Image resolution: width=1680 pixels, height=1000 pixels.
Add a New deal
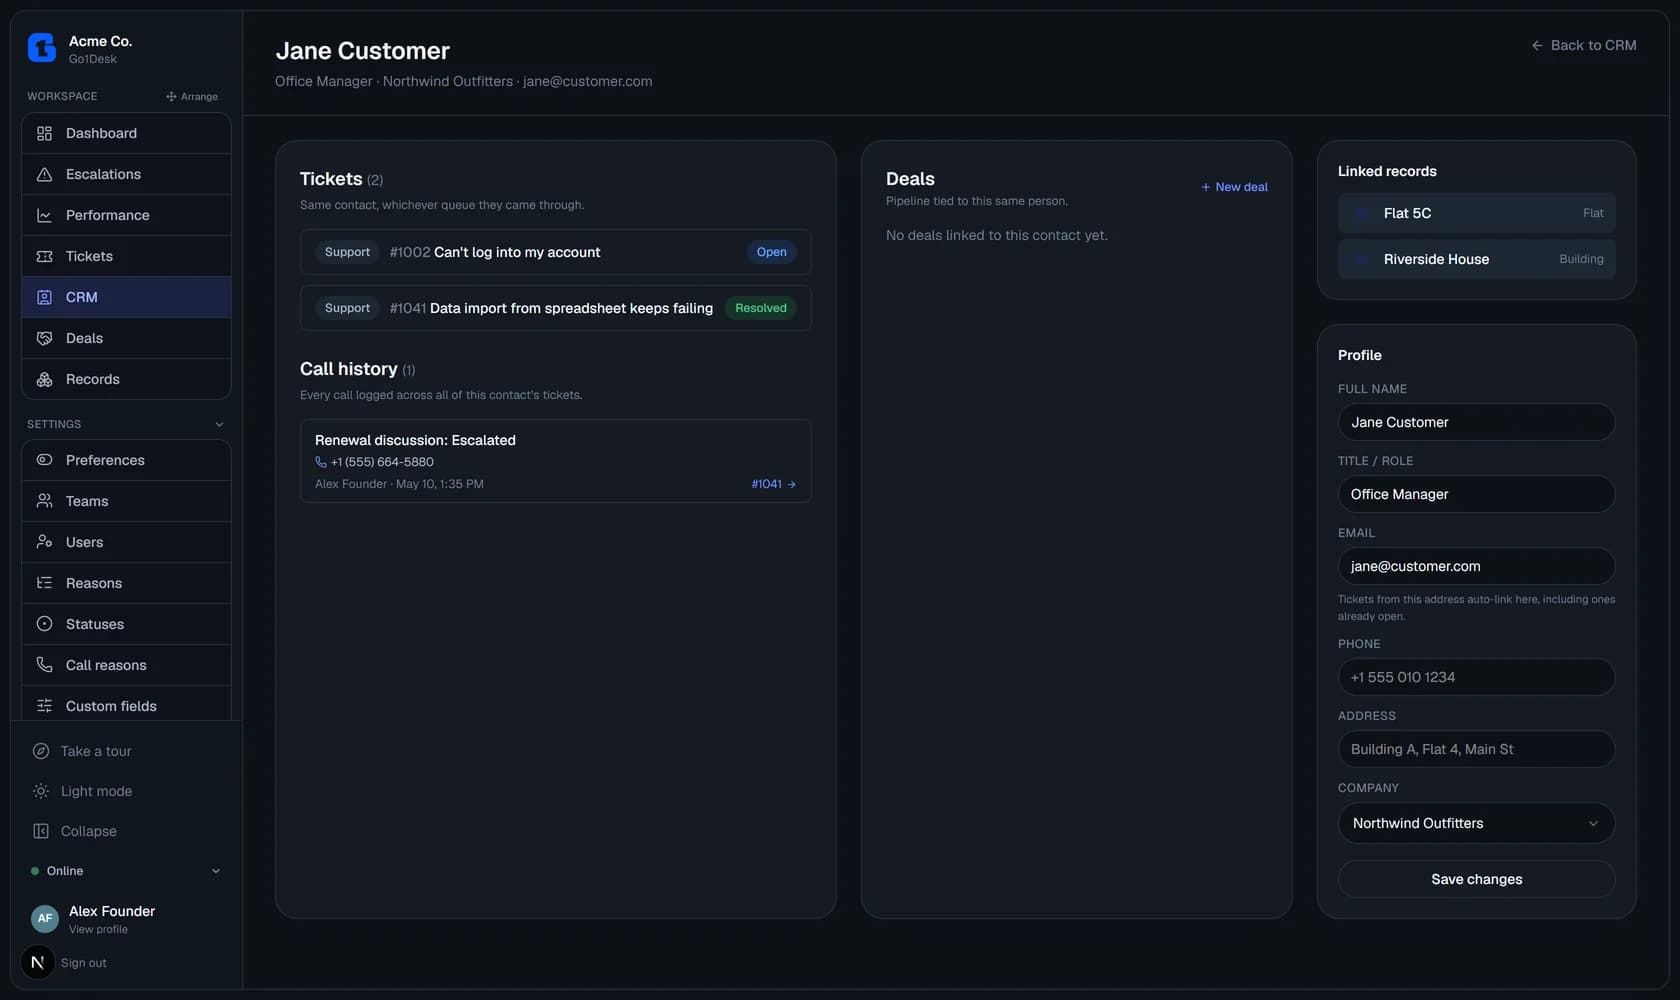(x=1234, y=187)
